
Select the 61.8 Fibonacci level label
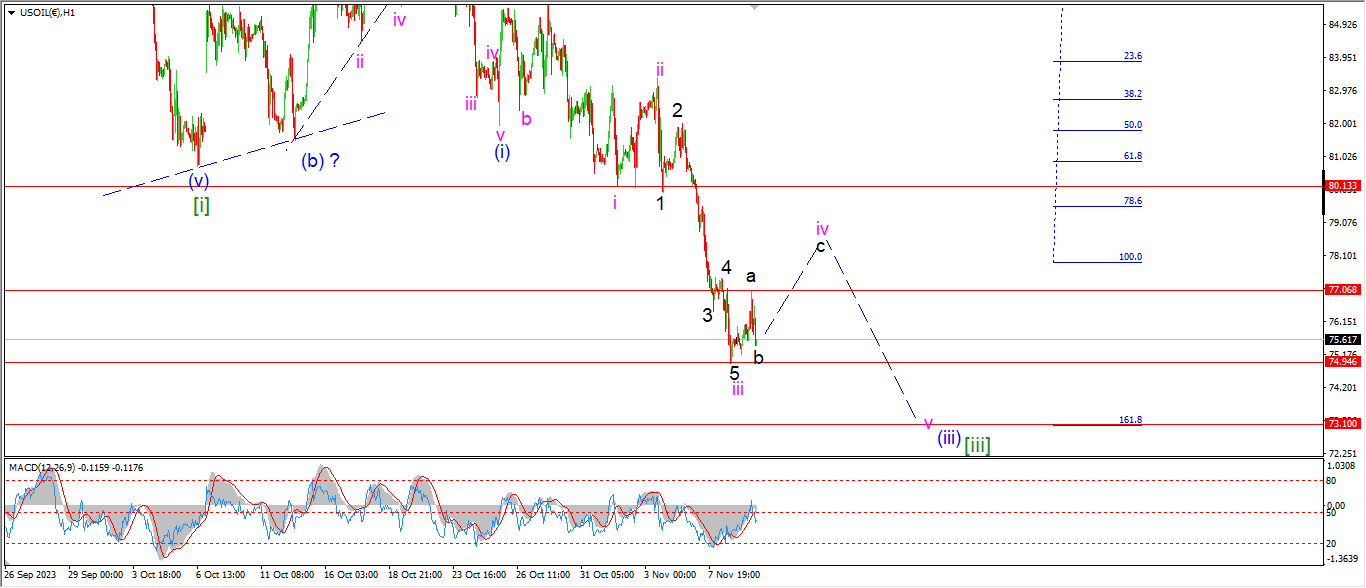coord(1132,157)
